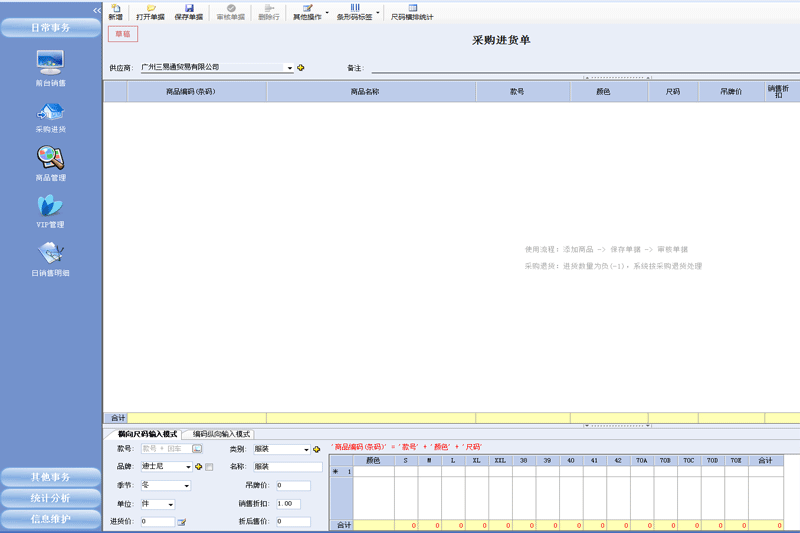Expand the 供应商 supplier dropdown
The image size is (800, 533).
[290, 68]
